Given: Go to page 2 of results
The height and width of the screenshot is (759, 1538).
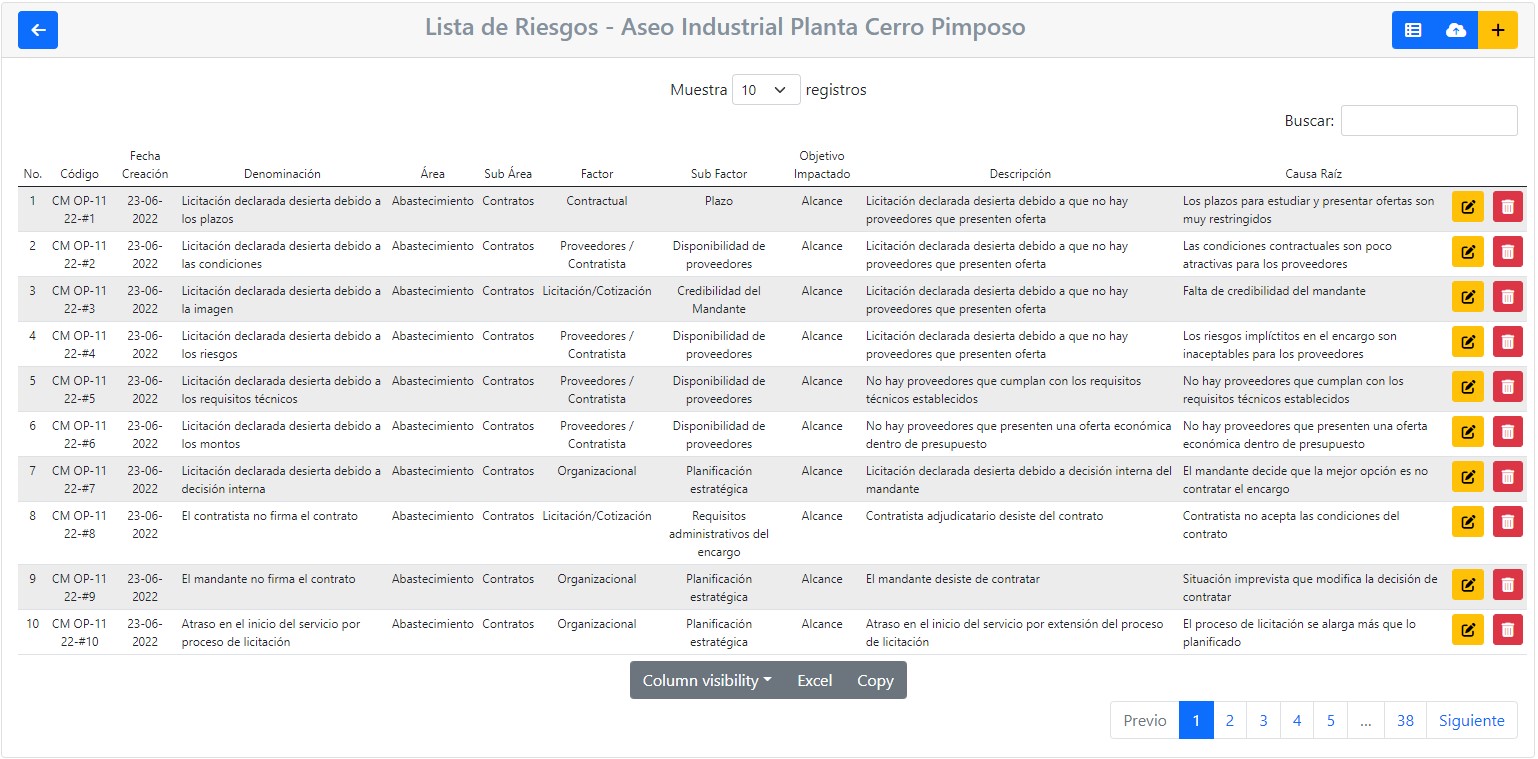Looking at the screenshot, I should tap(1230, 720).
